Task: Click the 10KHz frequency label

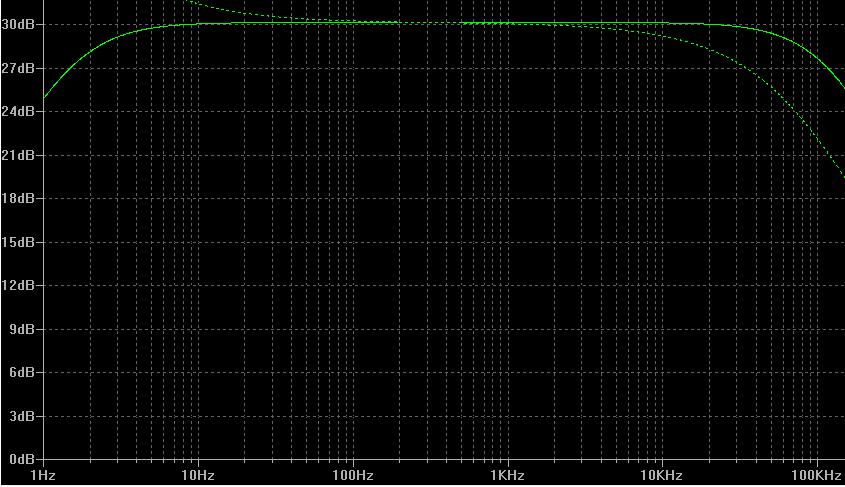Action: pos(662,475)
